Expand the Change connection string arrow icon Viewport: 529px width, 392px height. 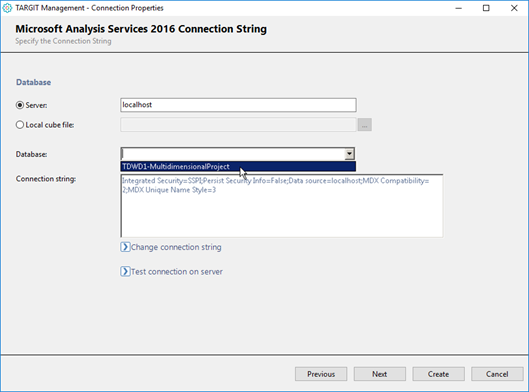tap(125, 247)
